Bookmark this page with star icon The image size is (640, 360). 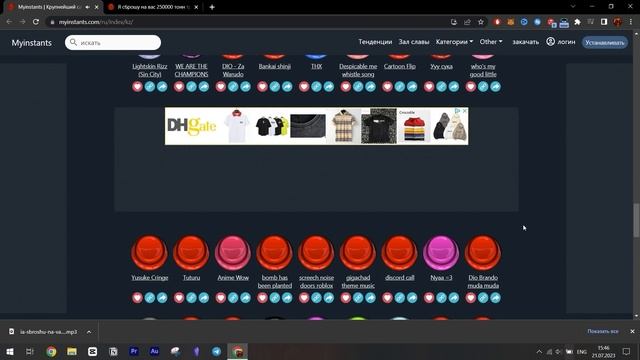[481, 22]
